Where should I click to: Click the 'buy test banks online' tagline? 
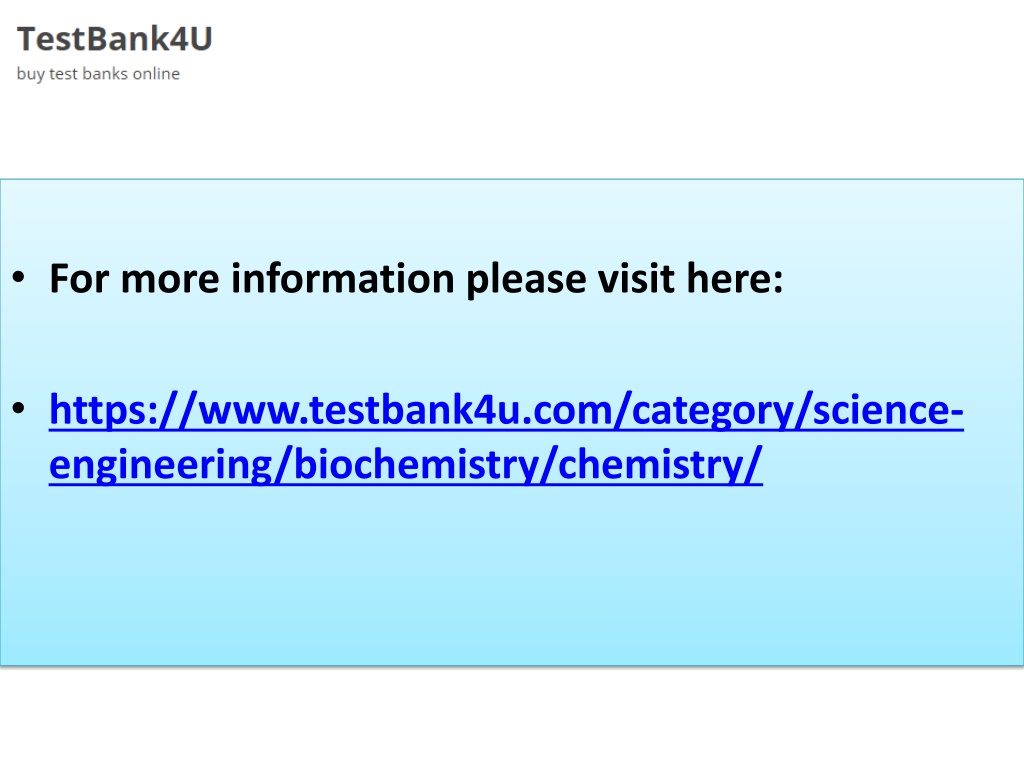pyautogui.click(x=98, y=74)
